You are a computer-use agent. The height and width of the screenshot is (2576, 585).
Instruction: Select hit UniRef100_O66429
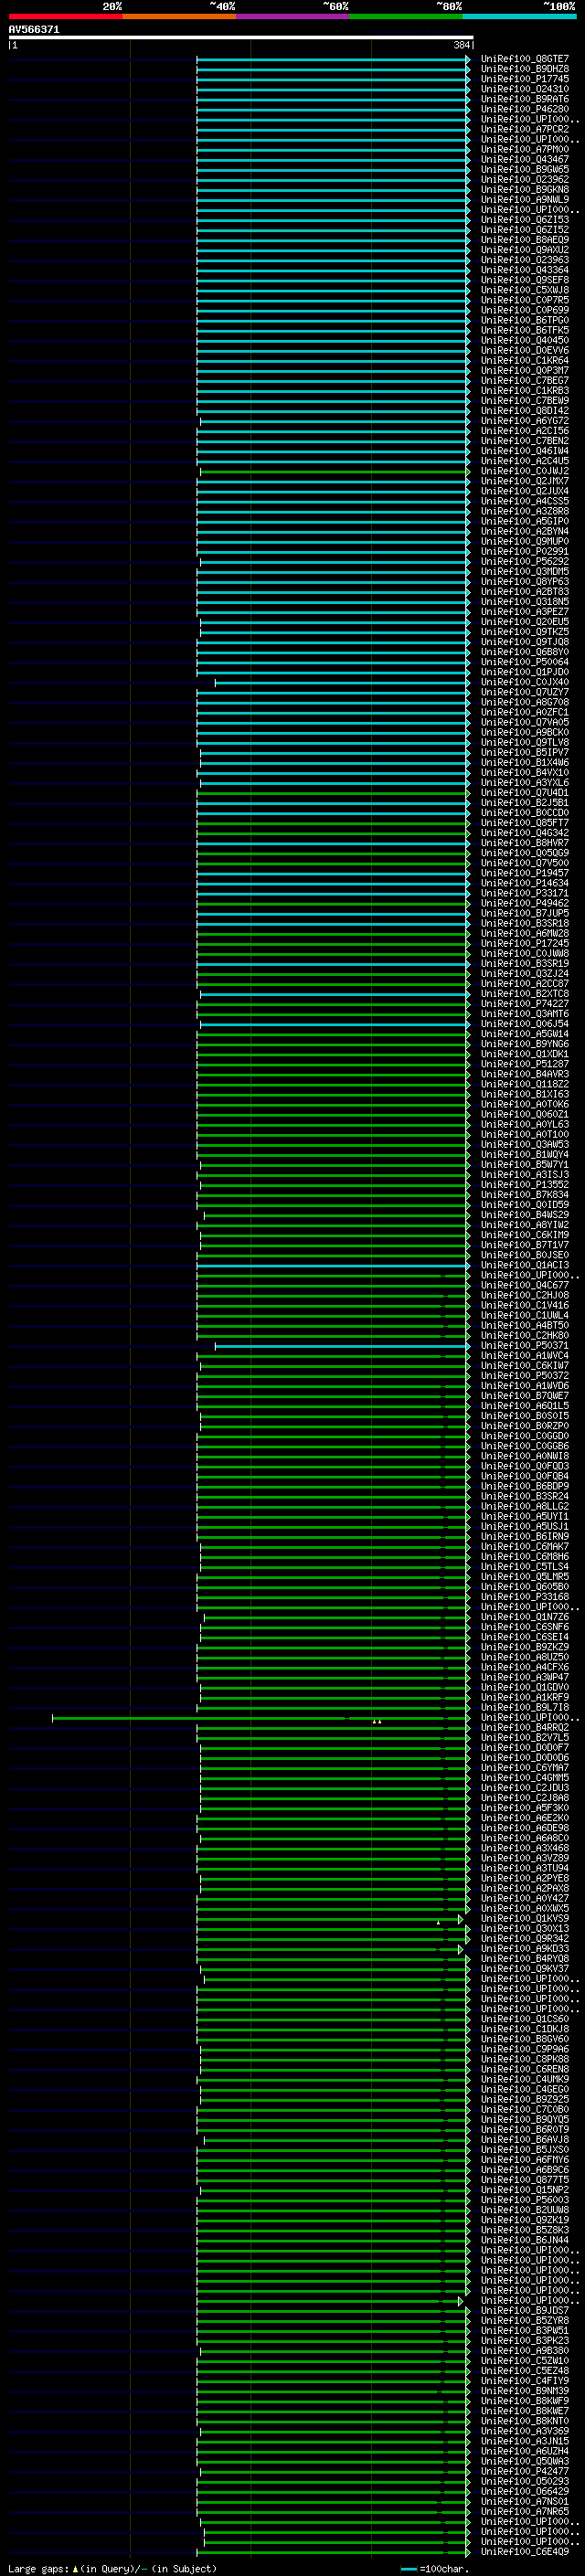coord(525,2491)
